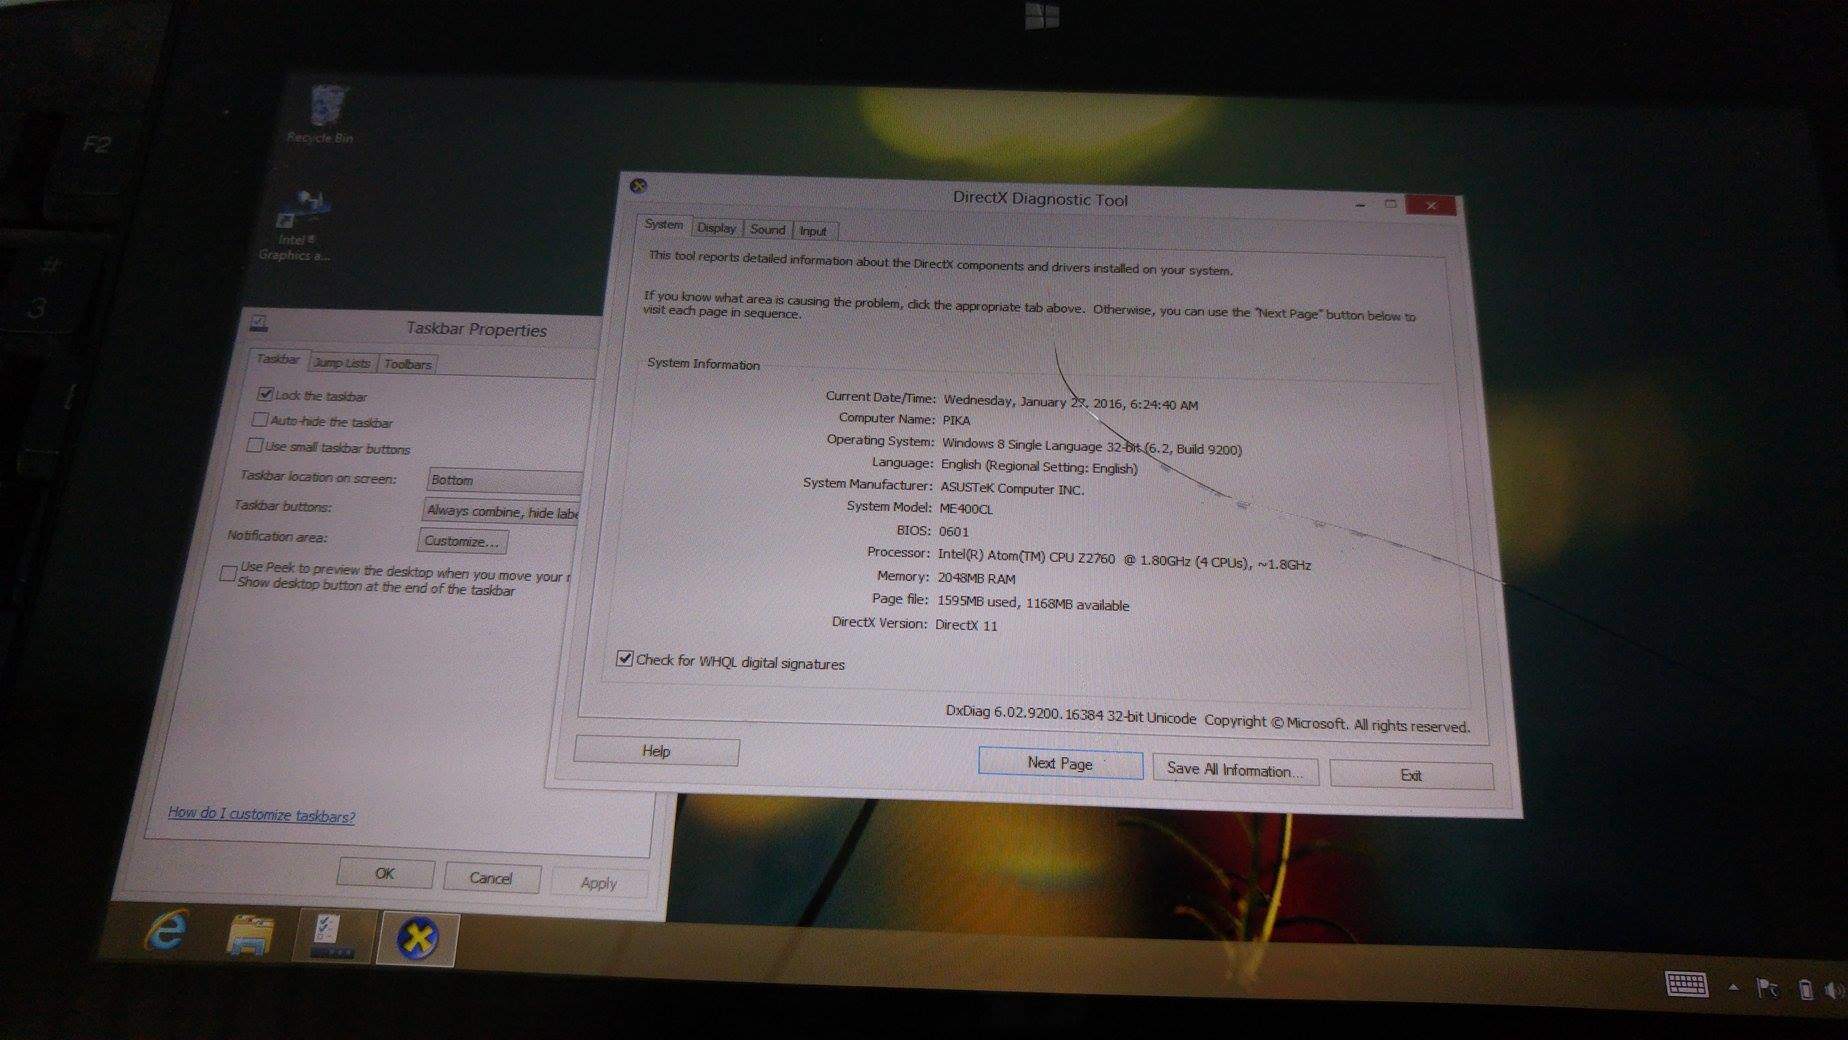
Task: Click the ASUSTeK Computer INC. manufacturer text
Action: point(1012,489)
